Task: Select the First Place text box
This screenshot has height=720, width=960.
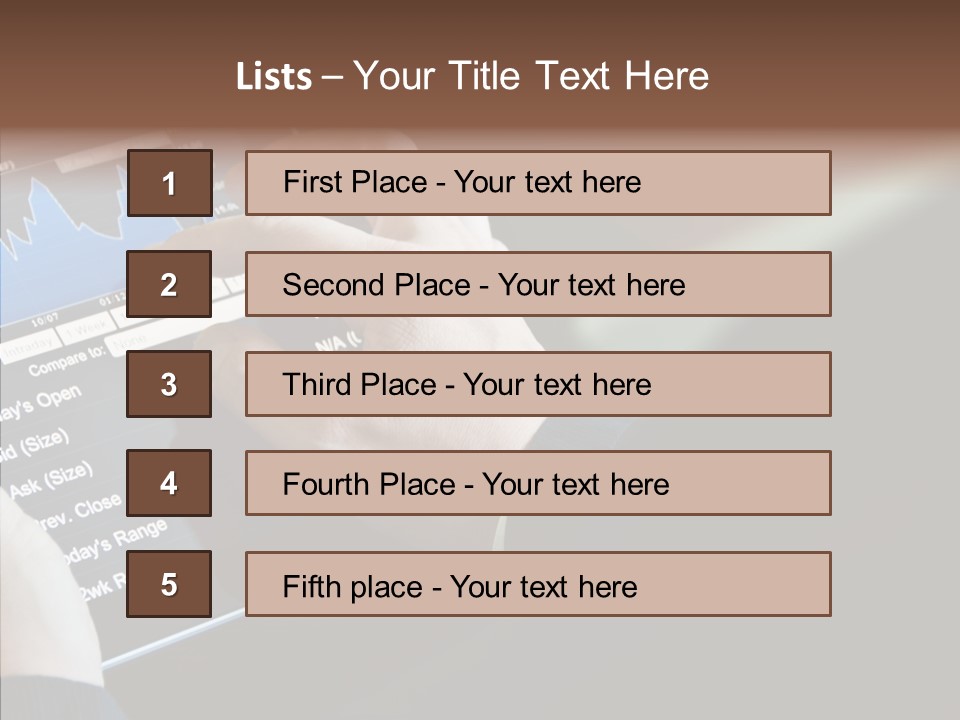Action: [538, 183]
